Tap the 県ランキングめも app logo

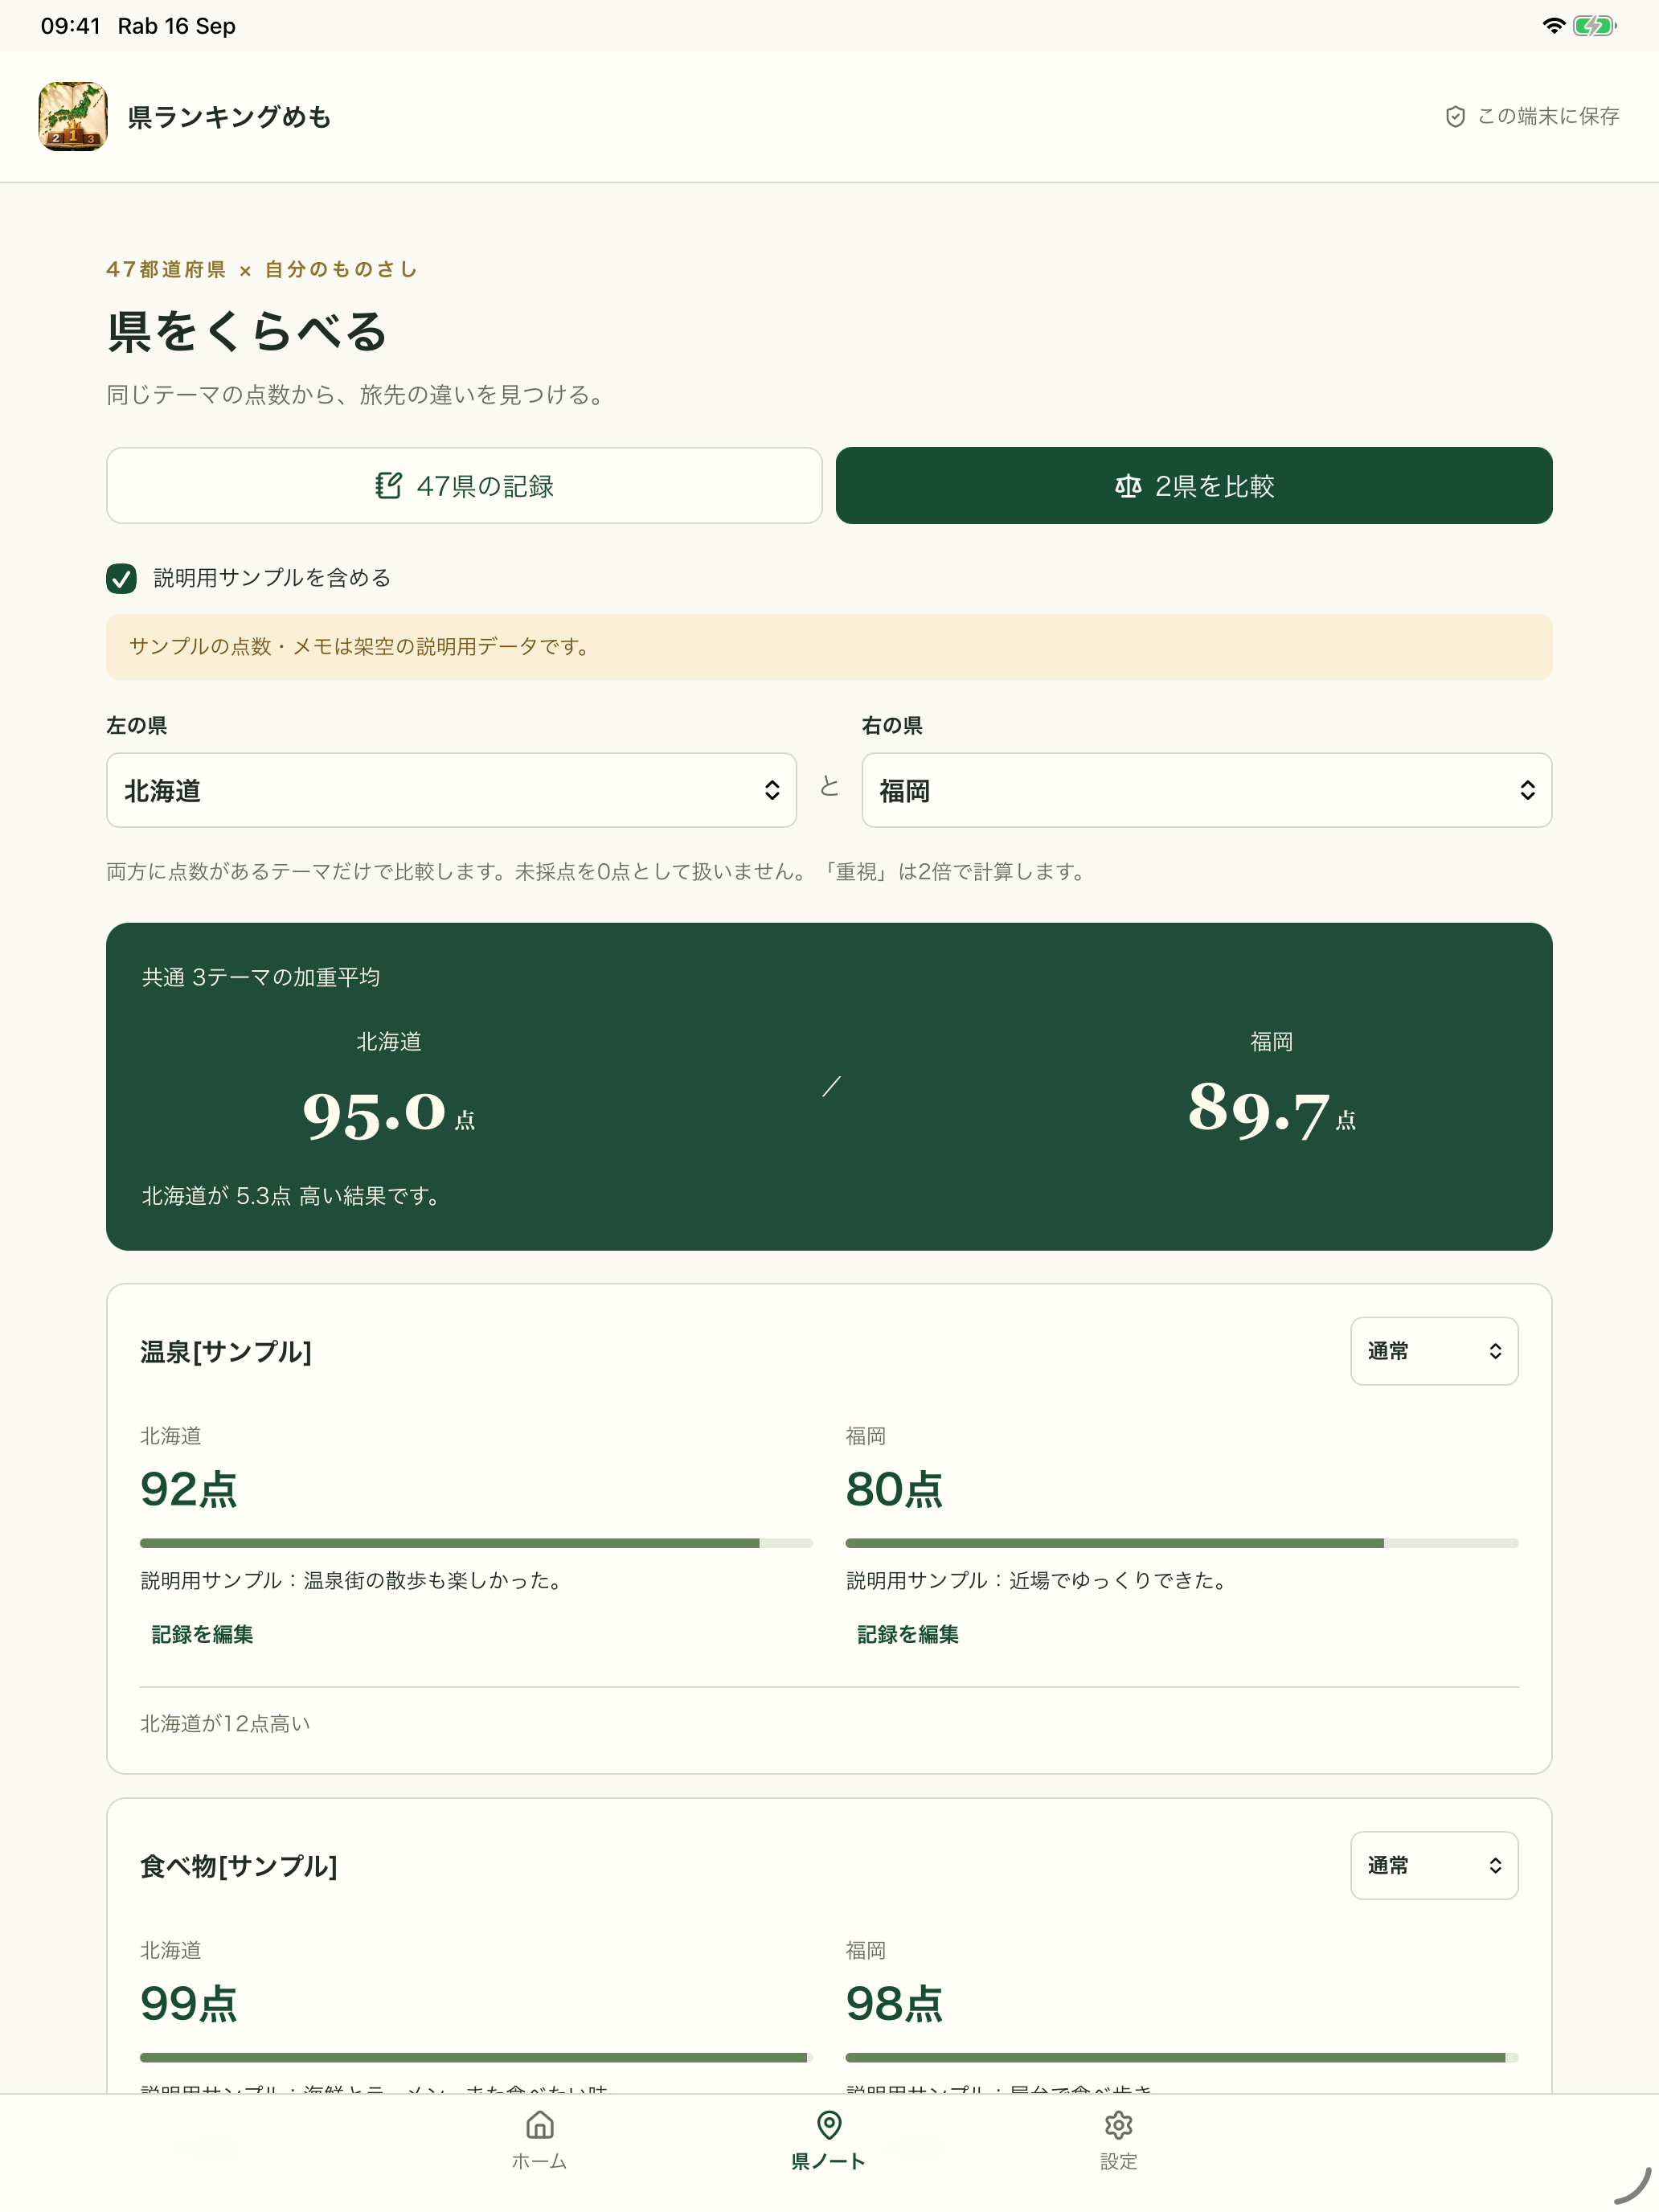pos(73,117)
